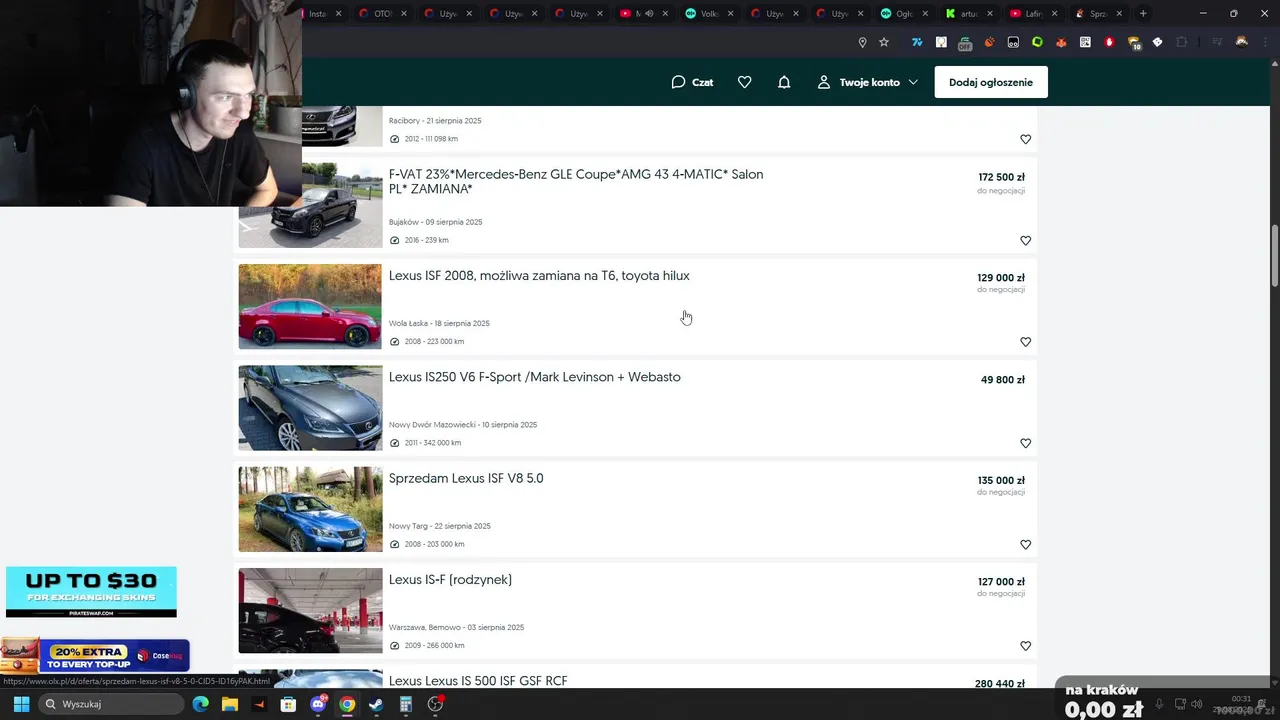1280x720 pixels.
Task: Switch to the Ogłoszenia browser tab
Action: coord(902,14)
